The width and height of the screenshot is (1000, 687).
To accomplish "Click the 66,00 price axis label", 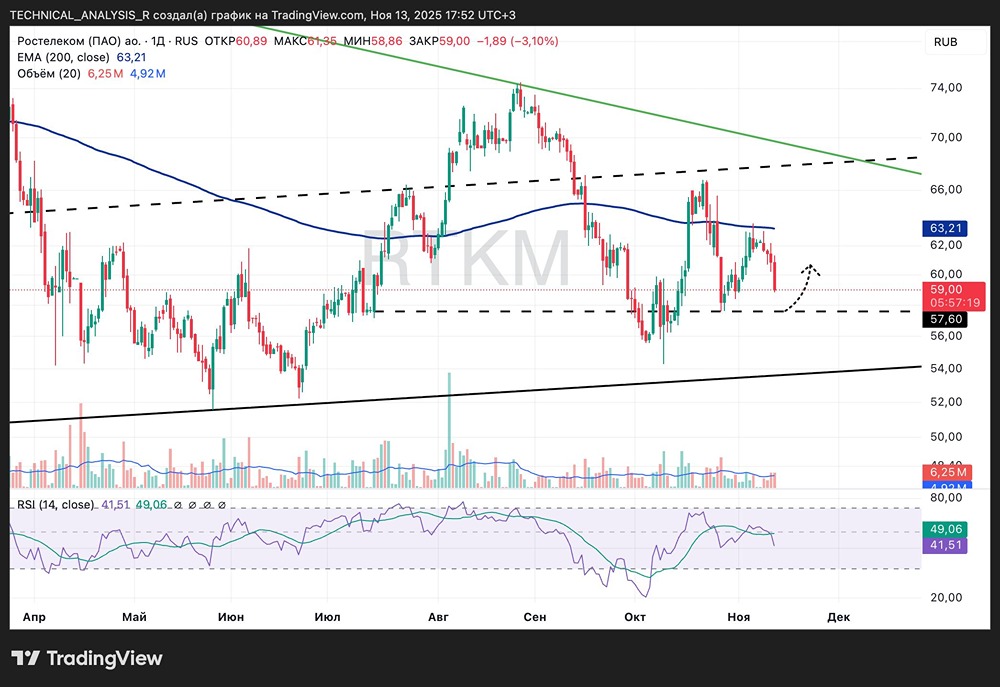I will click(x=946, y=189).
